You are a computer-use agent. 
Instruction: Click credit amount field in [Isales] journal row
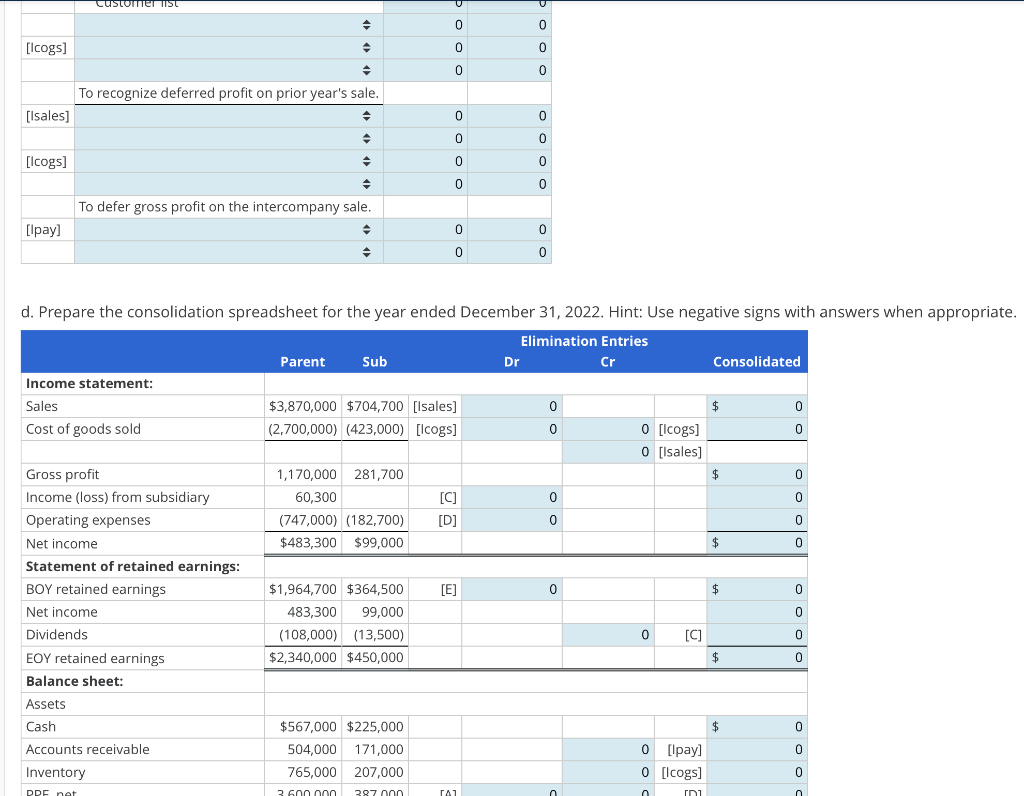click(x=509, y=116)
